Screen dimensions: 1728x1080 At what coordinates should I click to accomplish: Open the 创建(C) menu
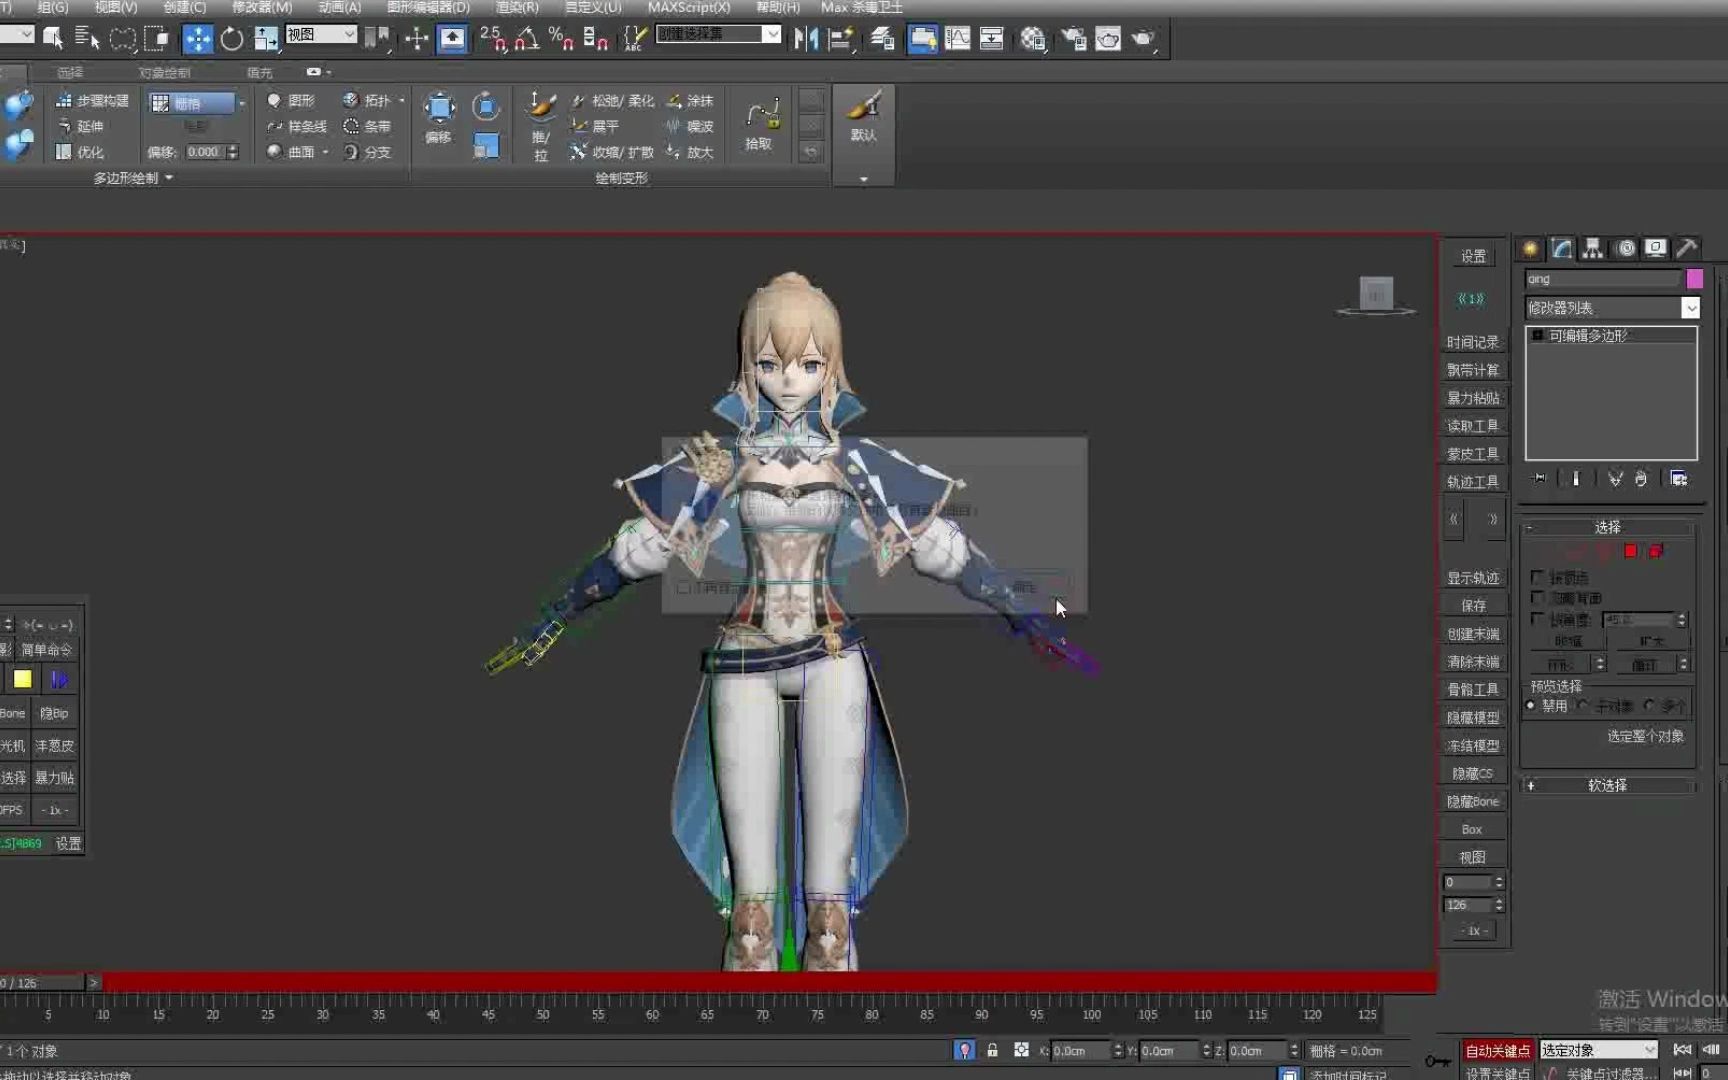point(184,7)
